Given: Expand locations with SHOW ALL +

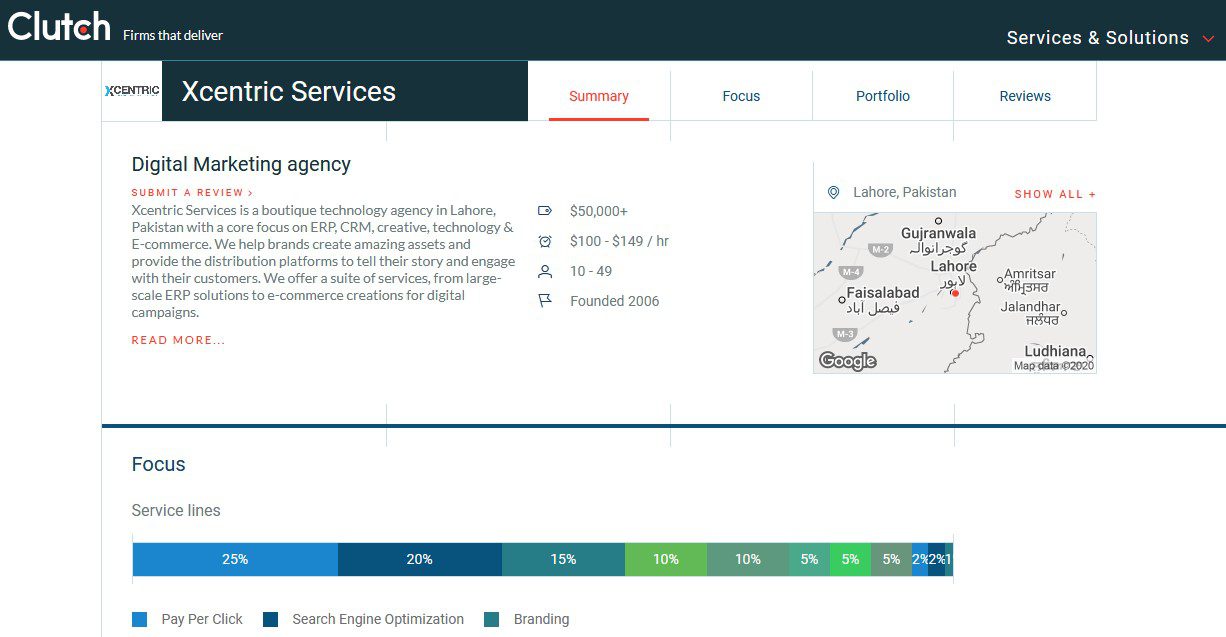Looking at the screenshot, I should pos(1055,194).
